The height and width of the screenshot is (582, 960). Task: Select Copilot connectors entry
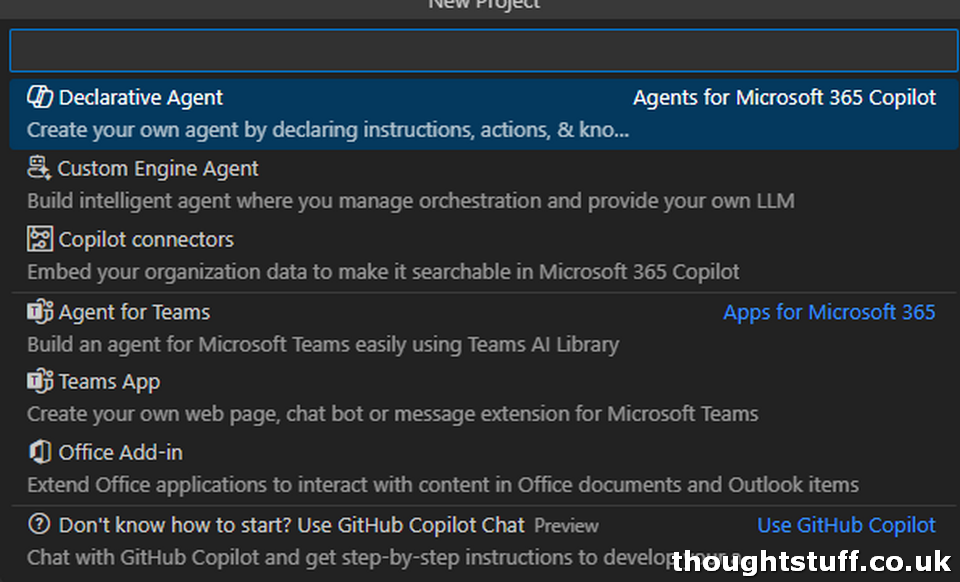(484, 255)
